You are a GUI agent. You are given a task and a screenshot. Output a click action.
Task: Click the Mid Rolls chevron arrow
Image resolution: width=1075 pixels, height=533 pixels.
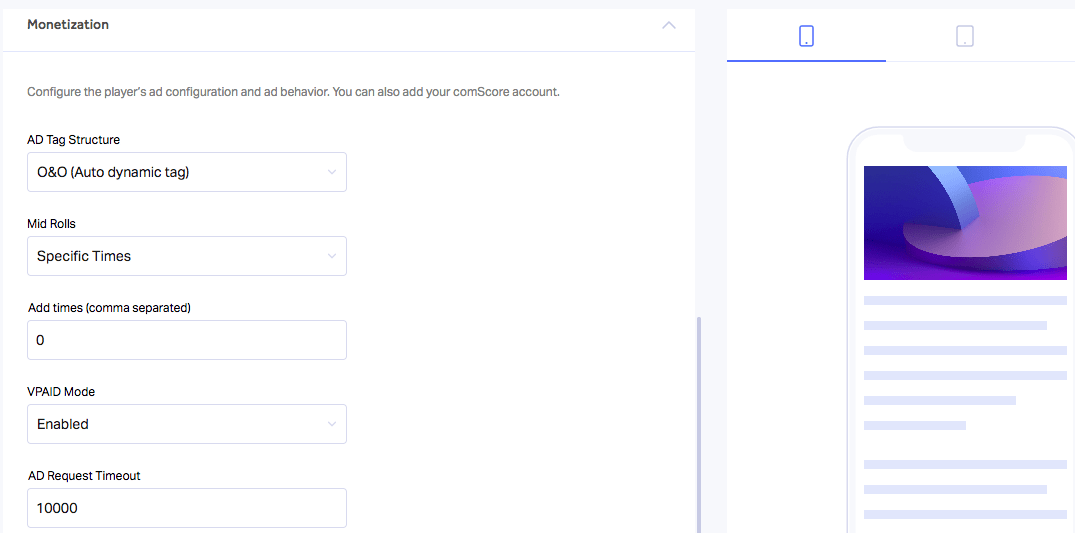332,256
